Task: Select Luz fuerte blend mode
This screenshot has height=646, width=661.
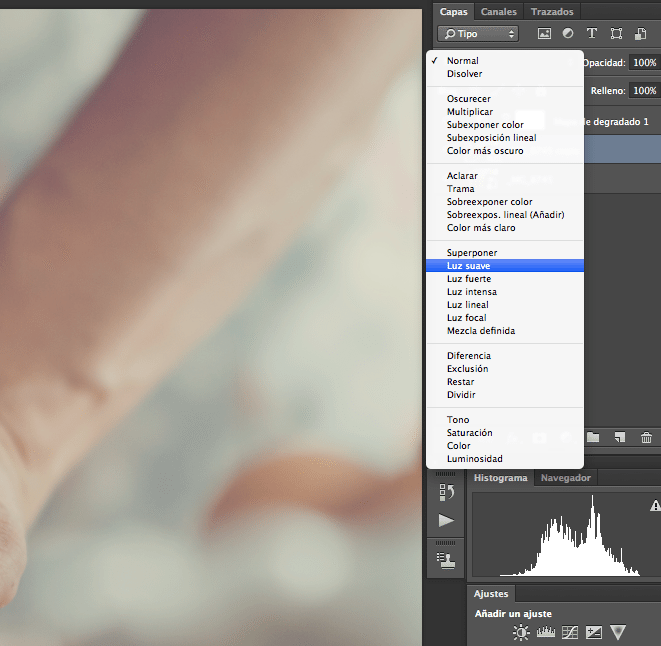Action: tap(505, 279)
